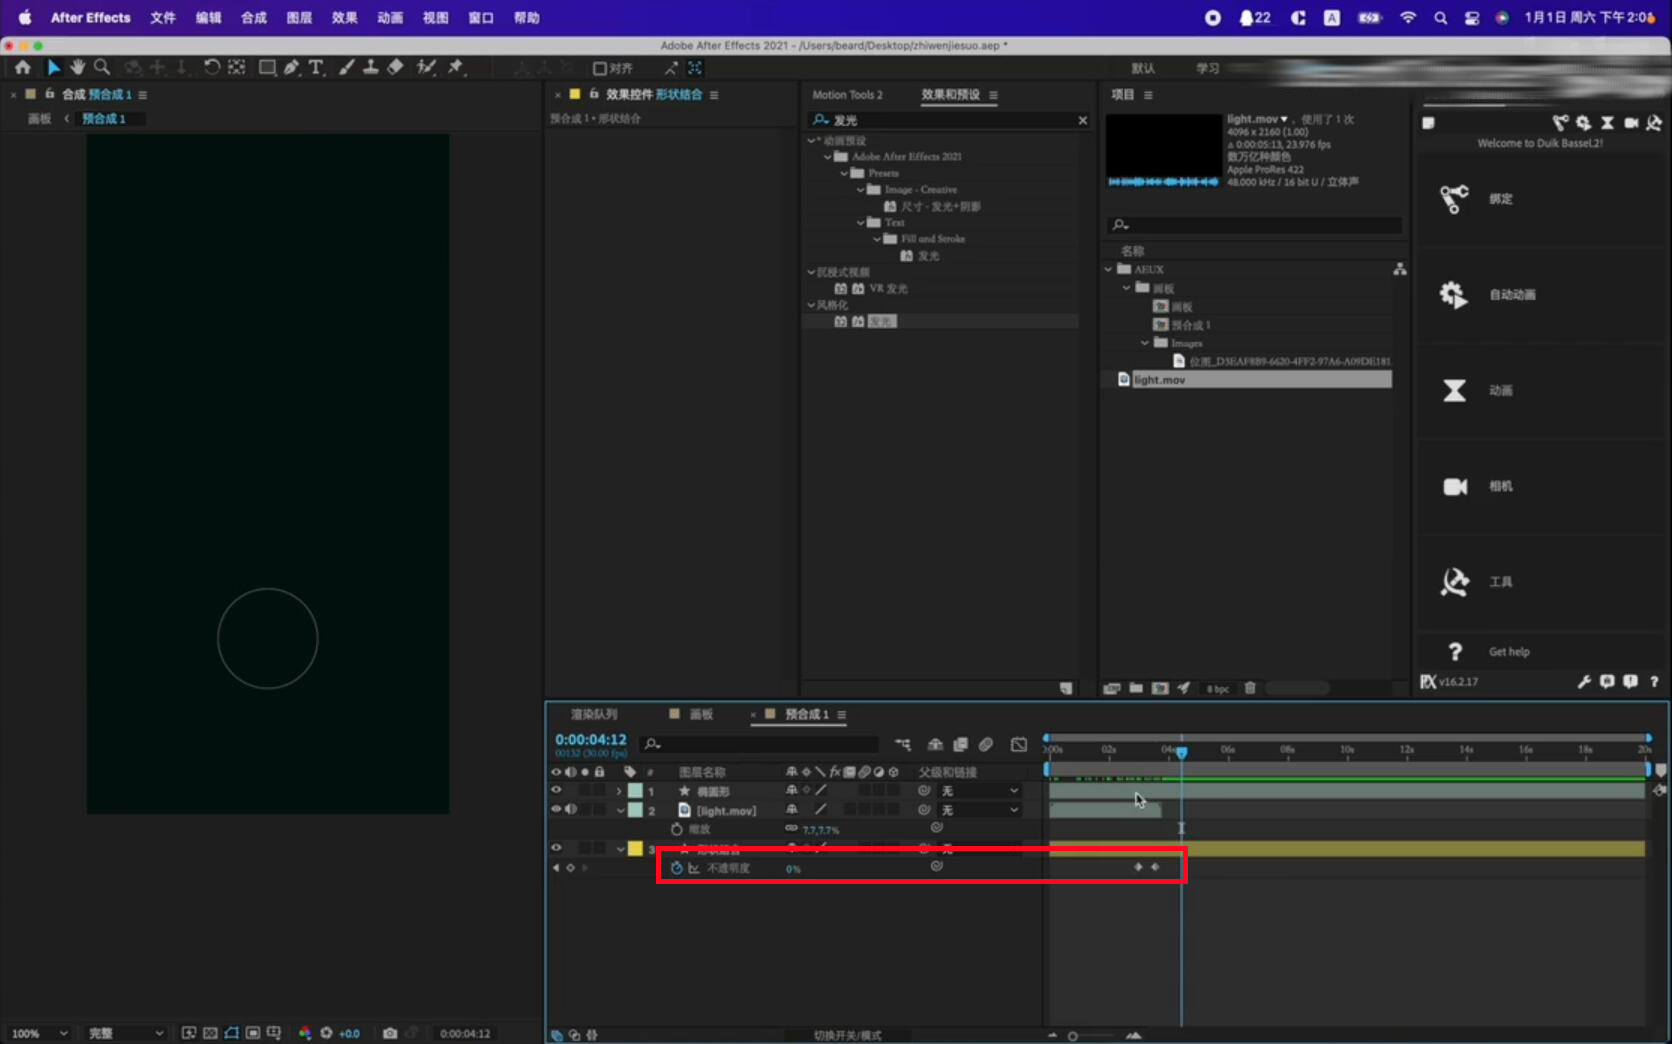Add or remove keyframe at current time
The height and width of the screenshot is (1044, 1672).
point(571,868)
